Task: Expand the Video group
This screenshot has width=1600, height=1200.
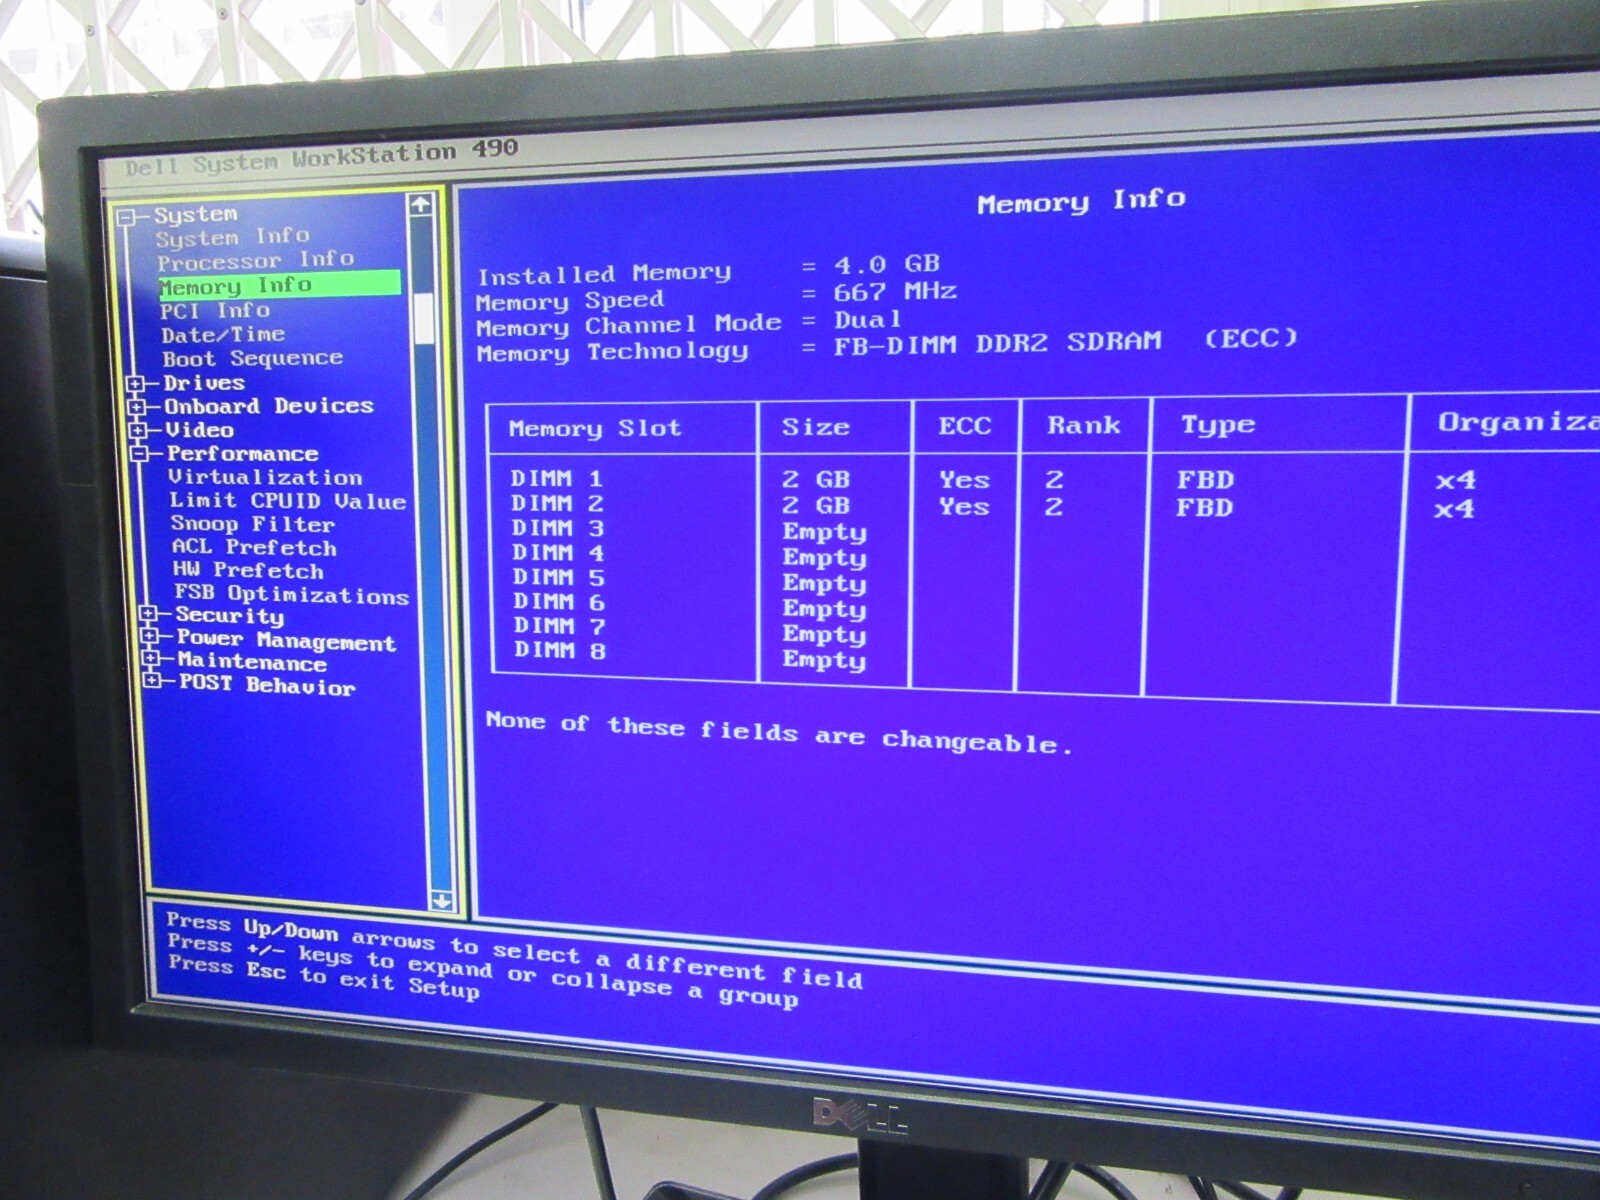Action: (x=140, y=431)
